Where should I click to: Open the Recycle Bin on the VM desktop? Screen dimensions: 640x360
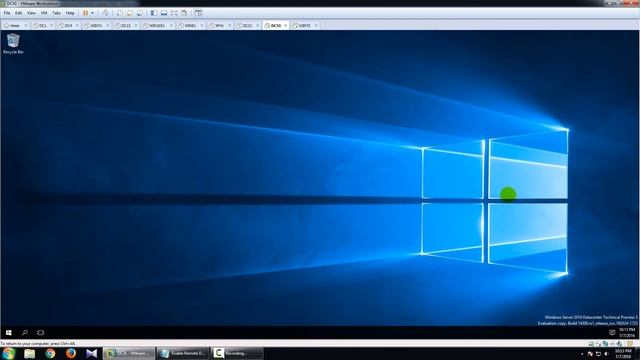[13, 43]
